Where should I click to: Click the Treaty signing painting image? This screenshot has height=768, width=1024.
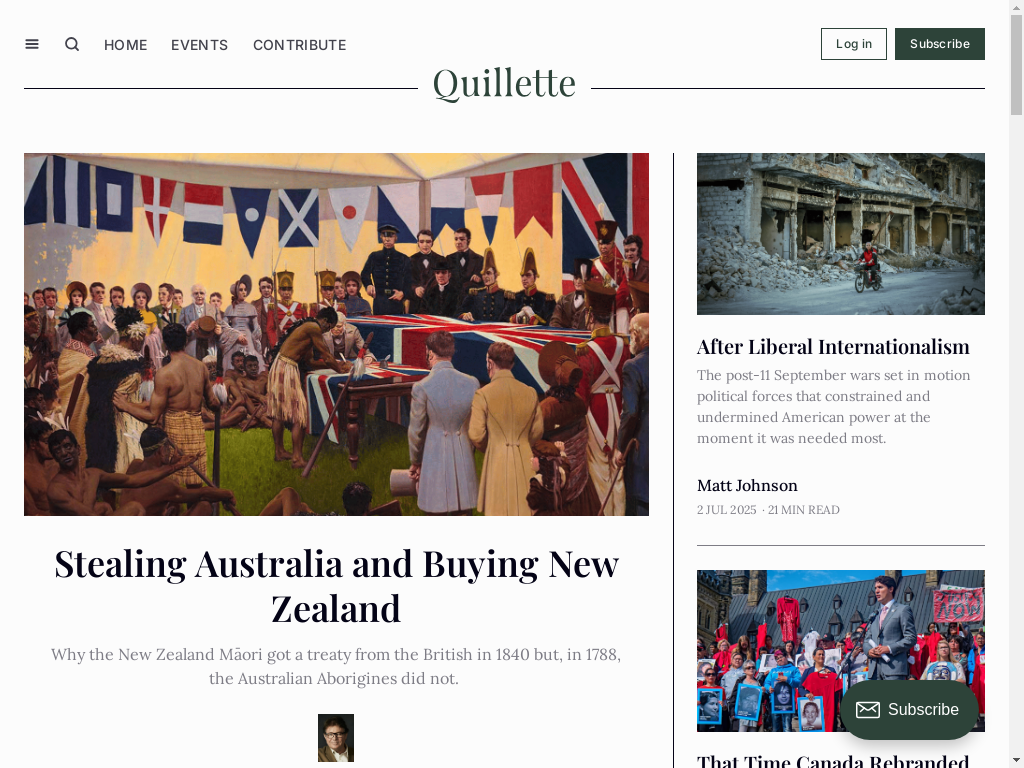336,334
